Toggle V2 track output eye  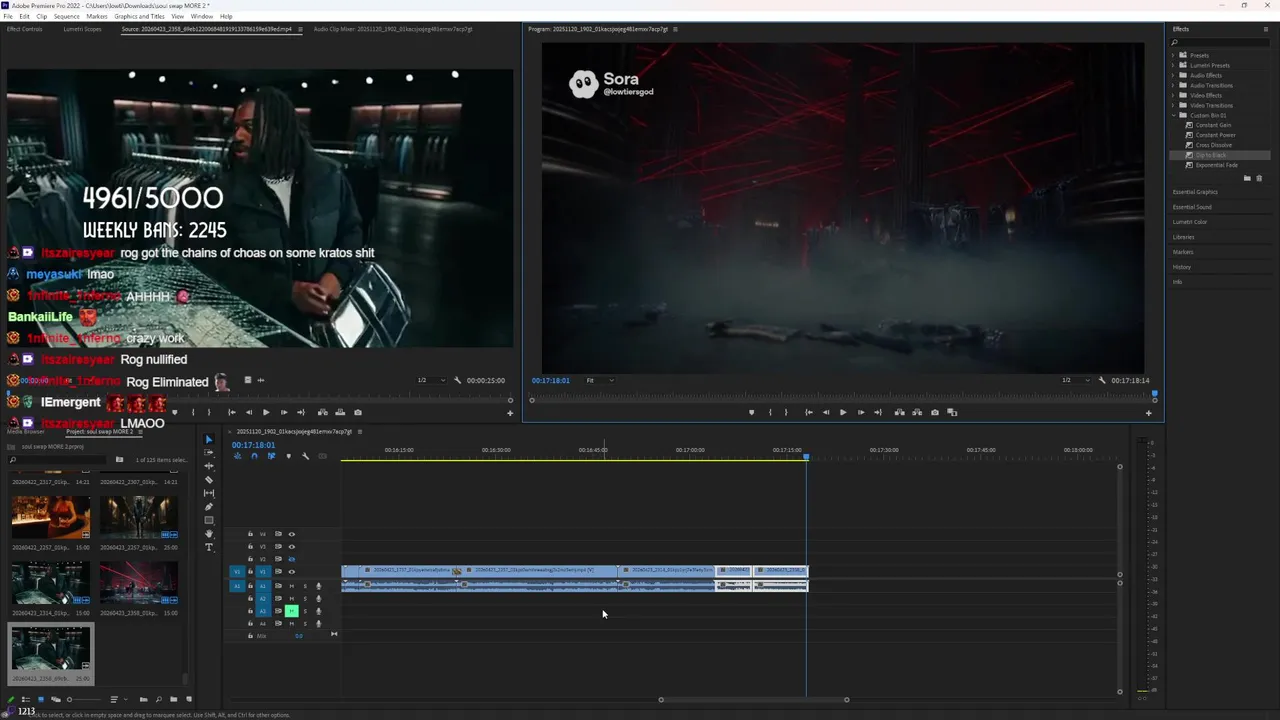(x=292, y=559)
